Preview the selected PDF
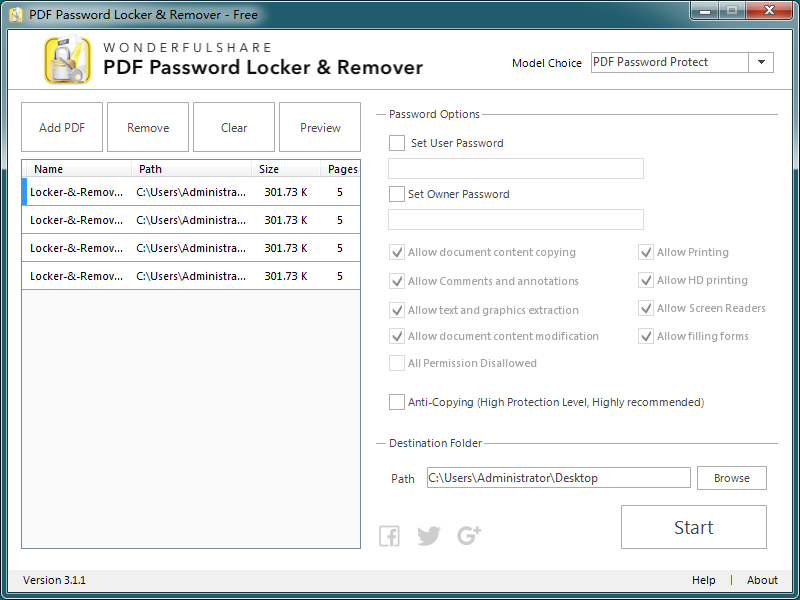The image size is (800, 600). coord(319,127)
